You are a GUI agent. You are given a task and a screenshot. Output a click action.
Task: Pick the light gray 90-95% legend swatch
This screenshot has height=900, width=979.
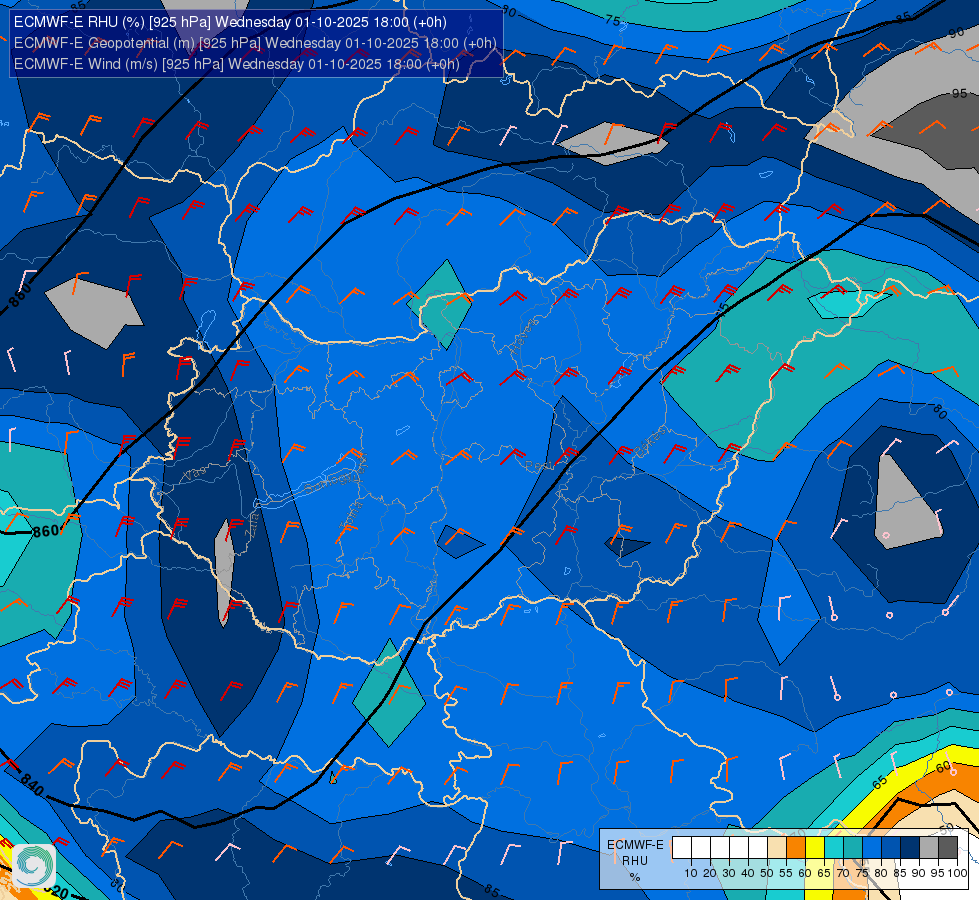click(929, 848)
